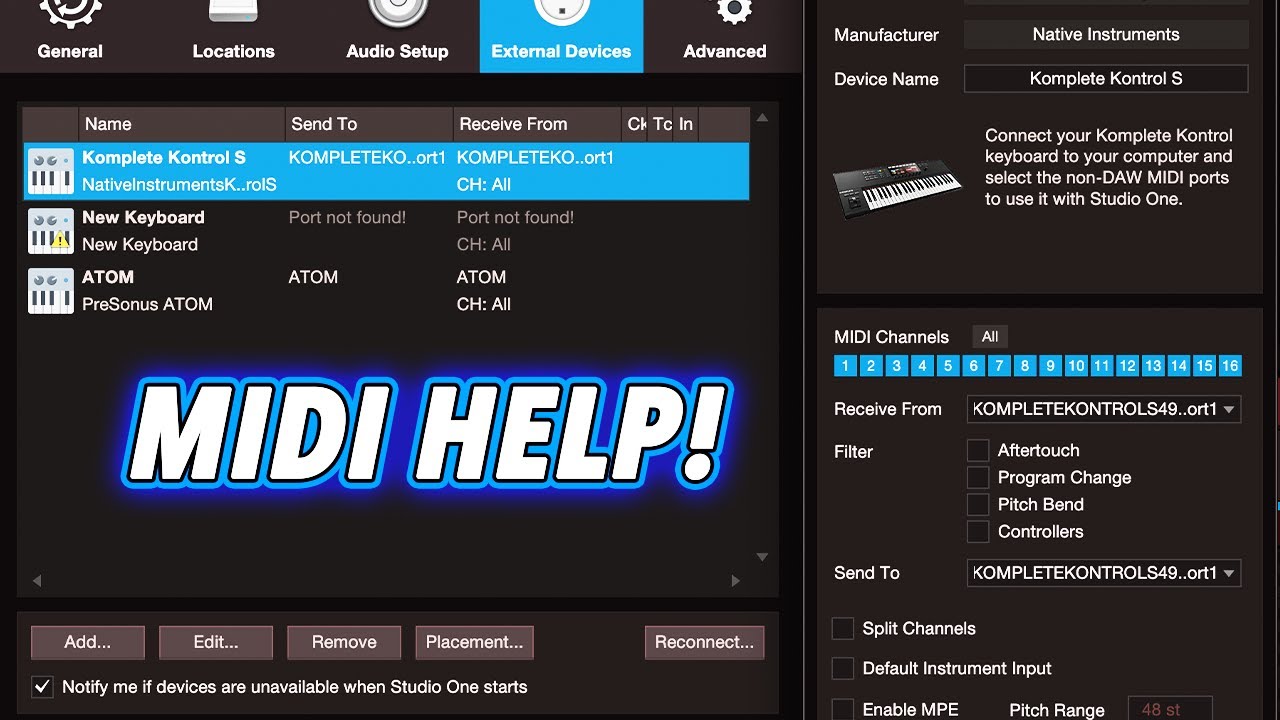Image resolution: width=1280 pixels, height=720 pixels.
Task: Toggle the Enable MPE checkbox
Action: pos(843,709)
